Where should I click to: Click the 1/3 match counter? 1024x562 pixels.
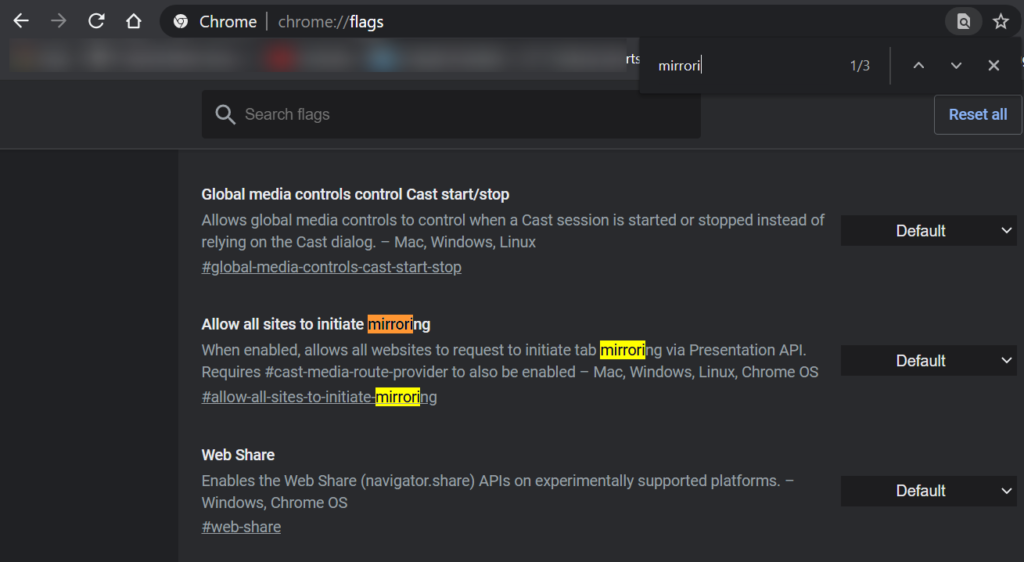point(859,65)
